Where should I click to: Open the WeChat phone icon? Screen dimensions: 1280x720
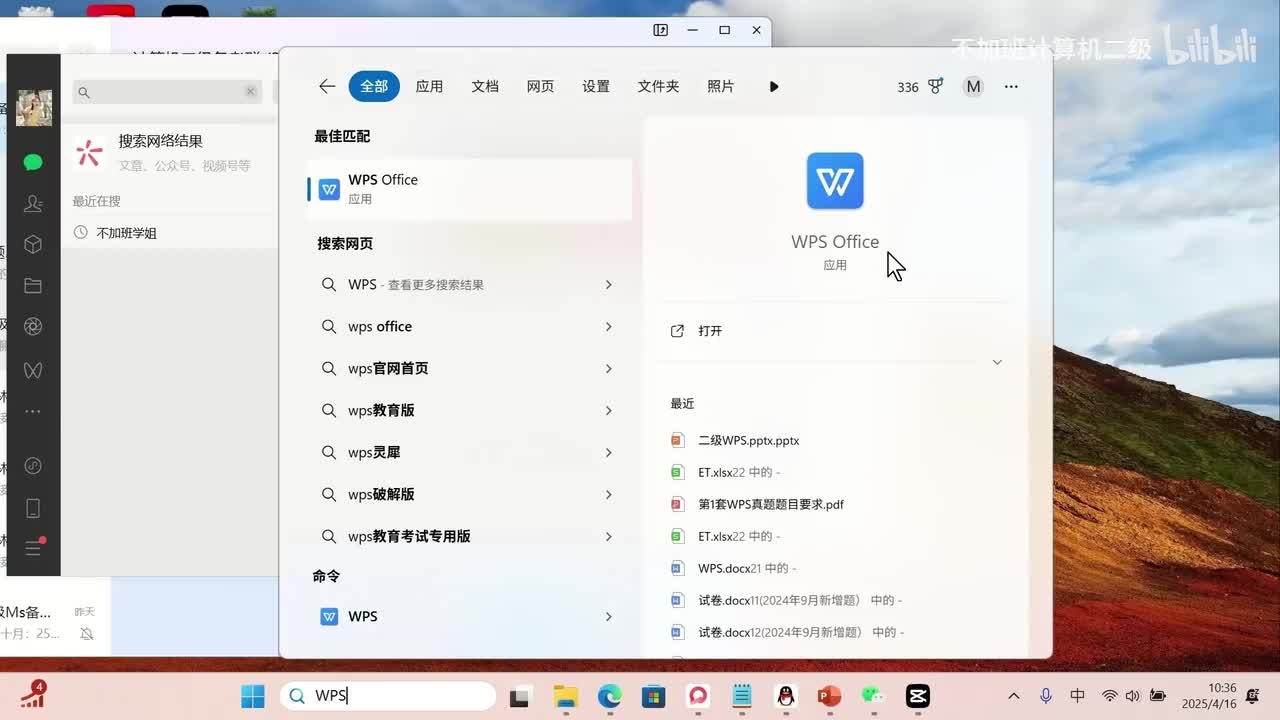[x=33, y=508]
